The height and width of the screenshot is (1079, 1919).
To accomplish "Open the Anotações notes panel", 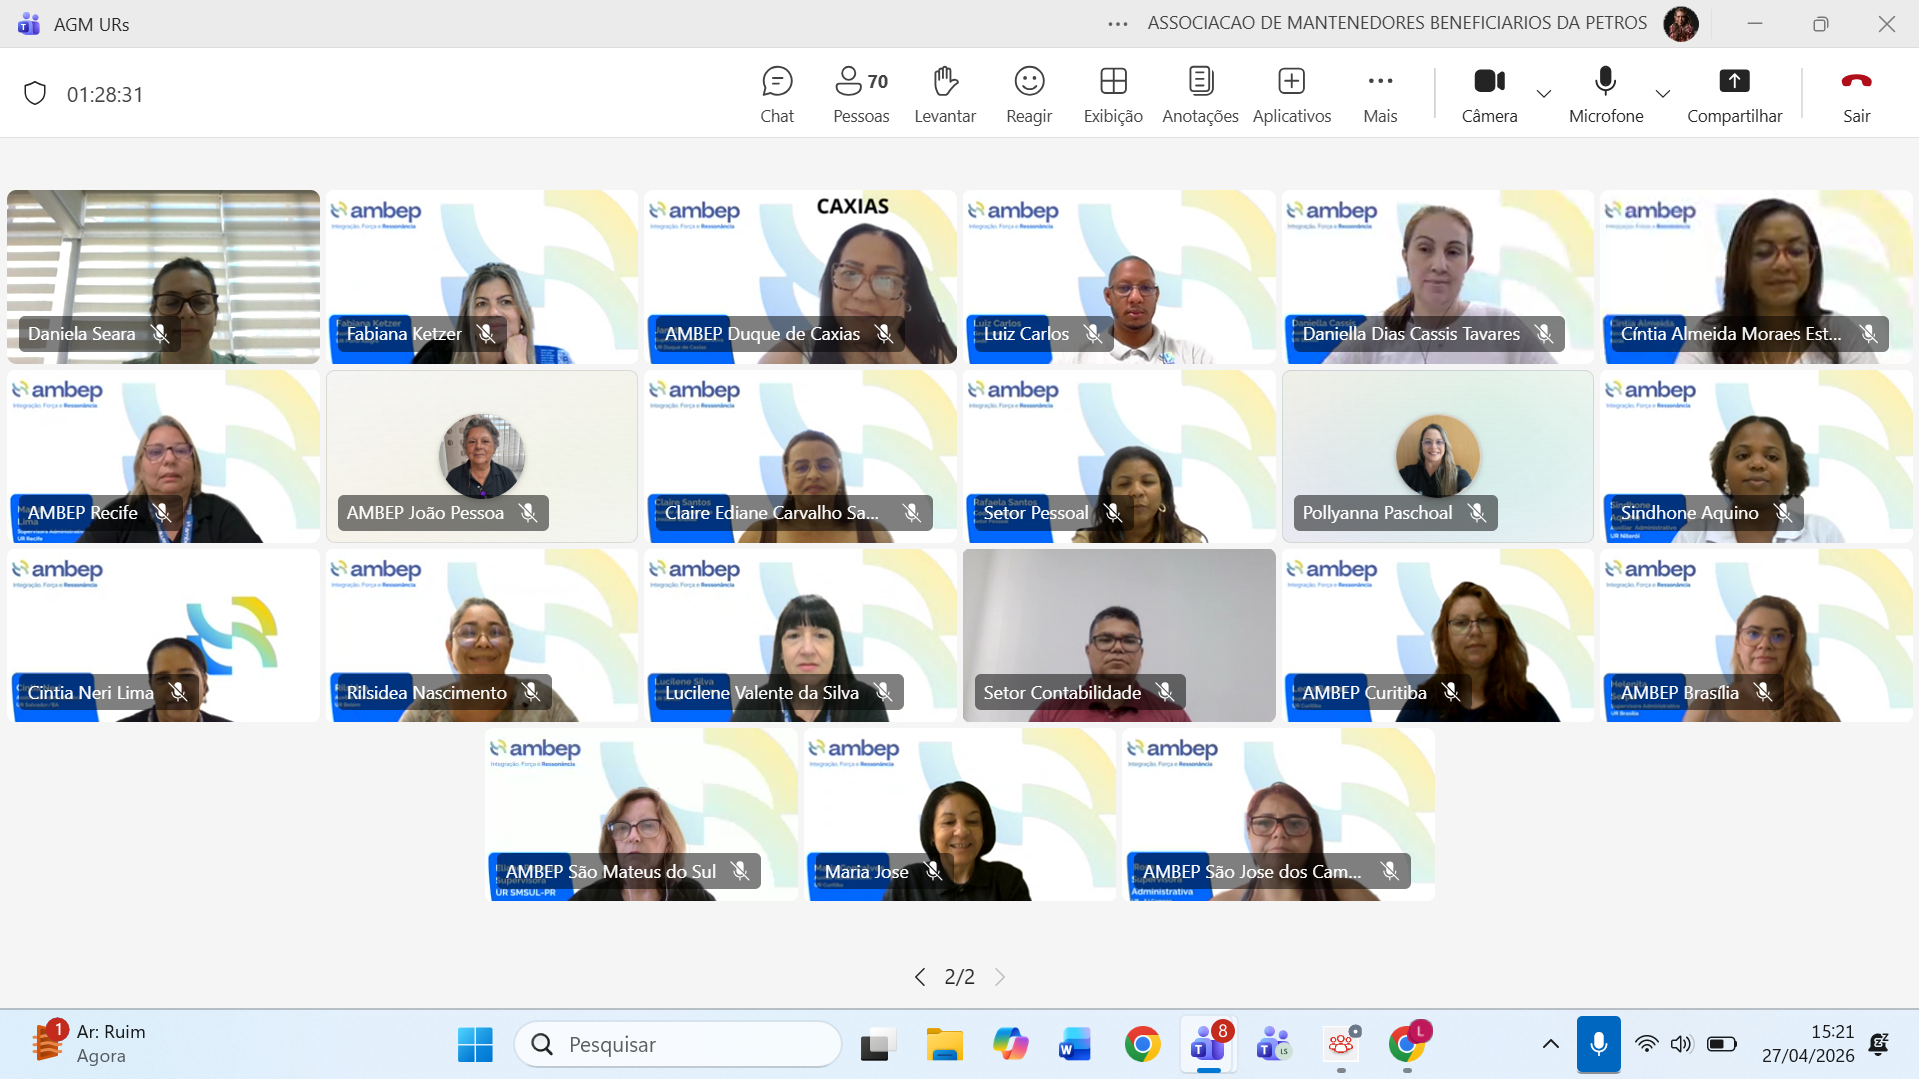I will click(x=1200, y=94).
